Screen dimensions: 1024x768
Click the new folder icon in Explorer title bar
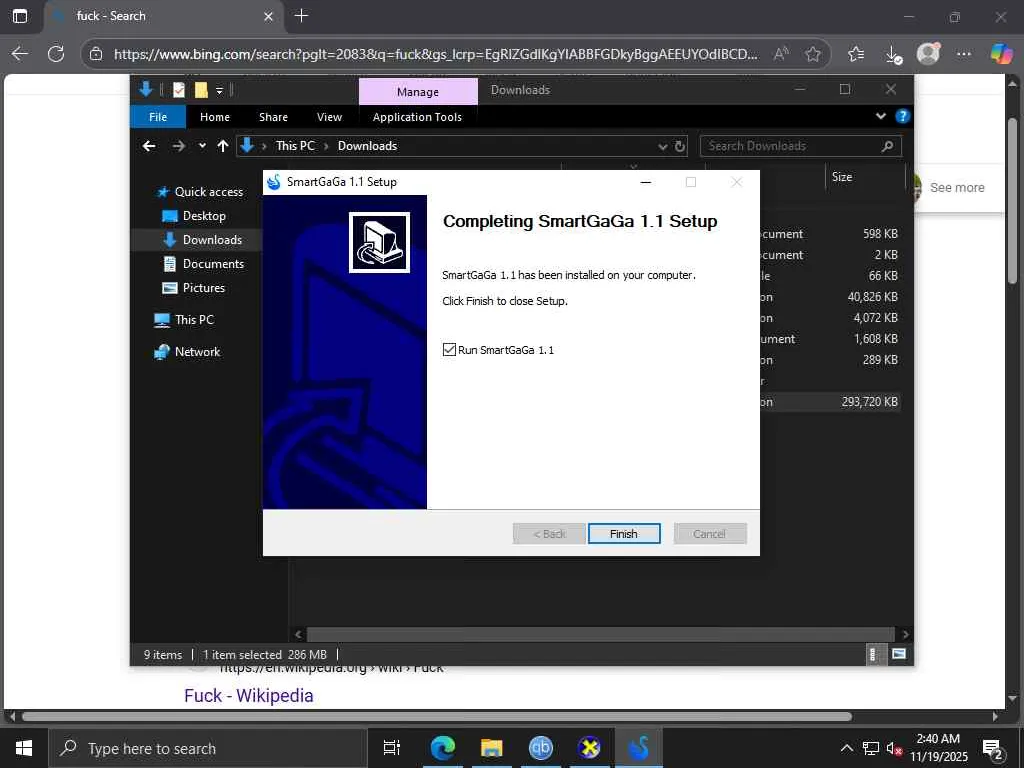201,90
